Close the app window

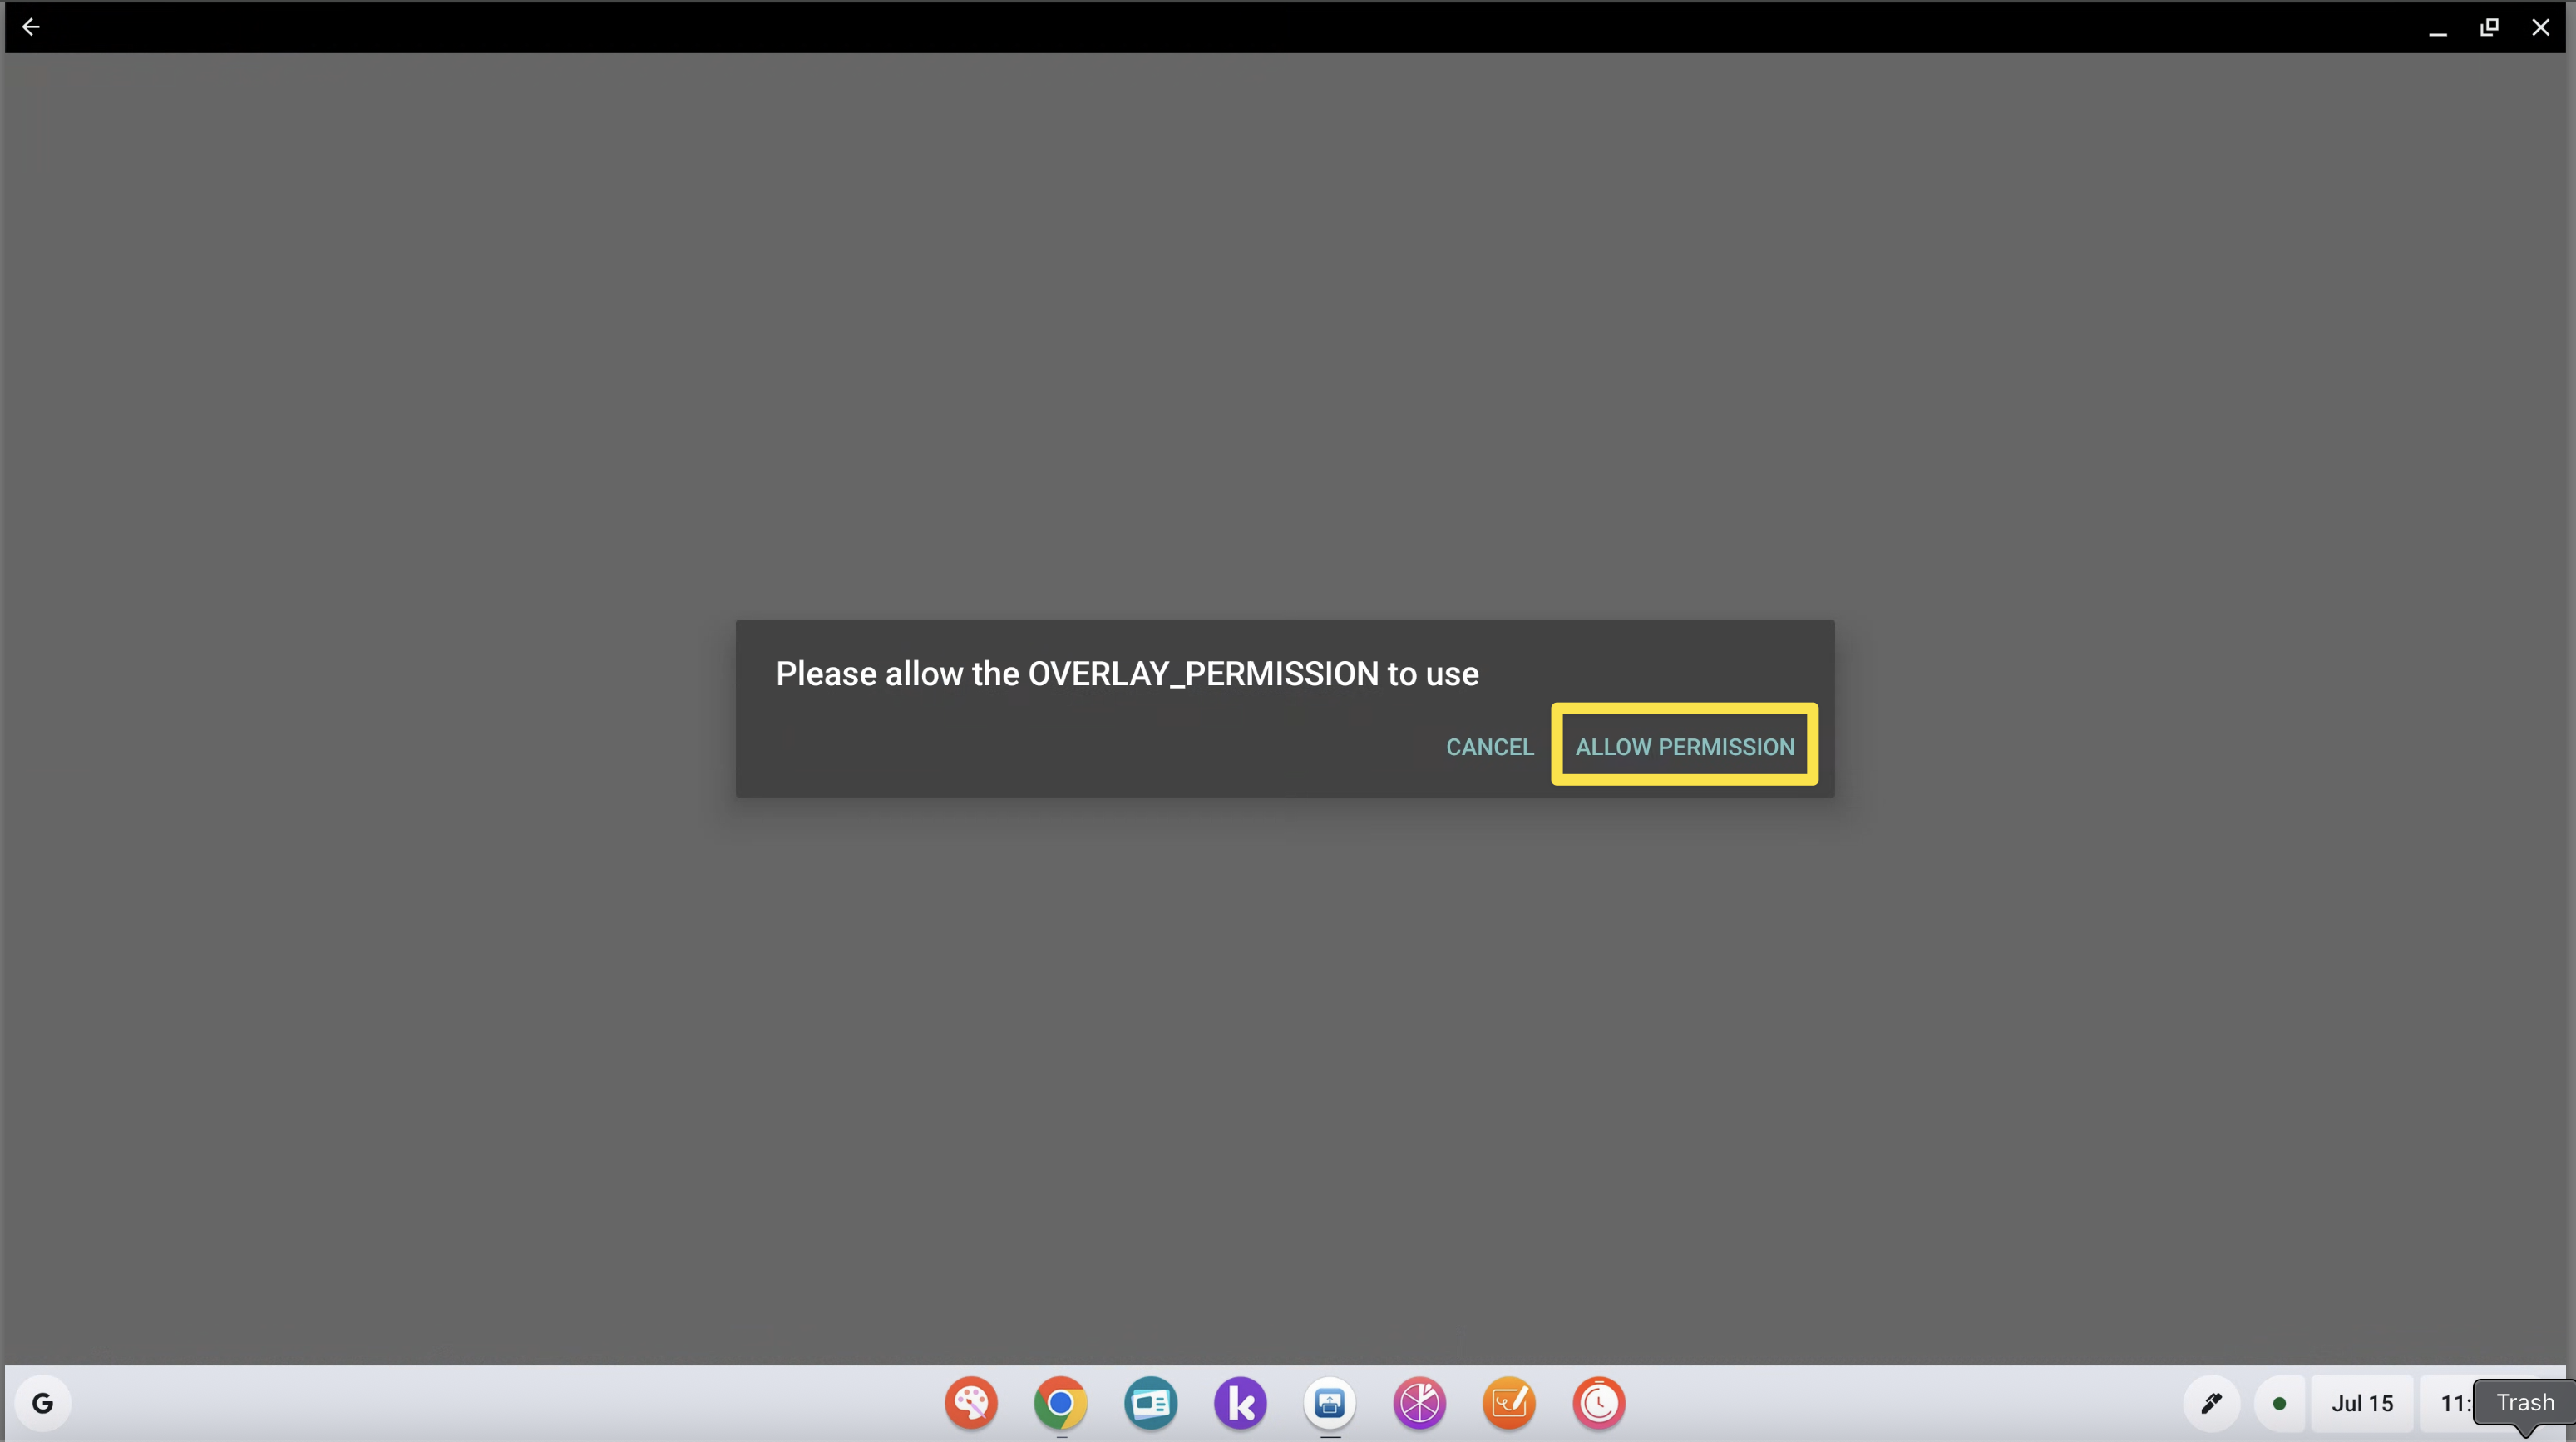coord(2541,27)
